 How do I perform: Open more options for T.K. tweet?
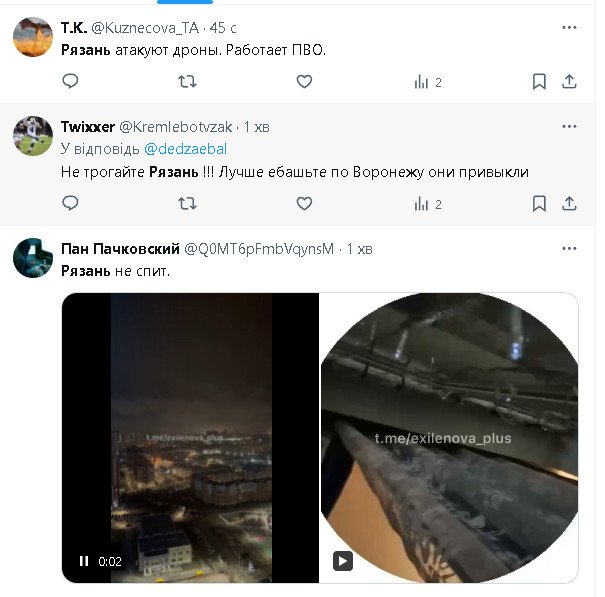click(569, 26)
